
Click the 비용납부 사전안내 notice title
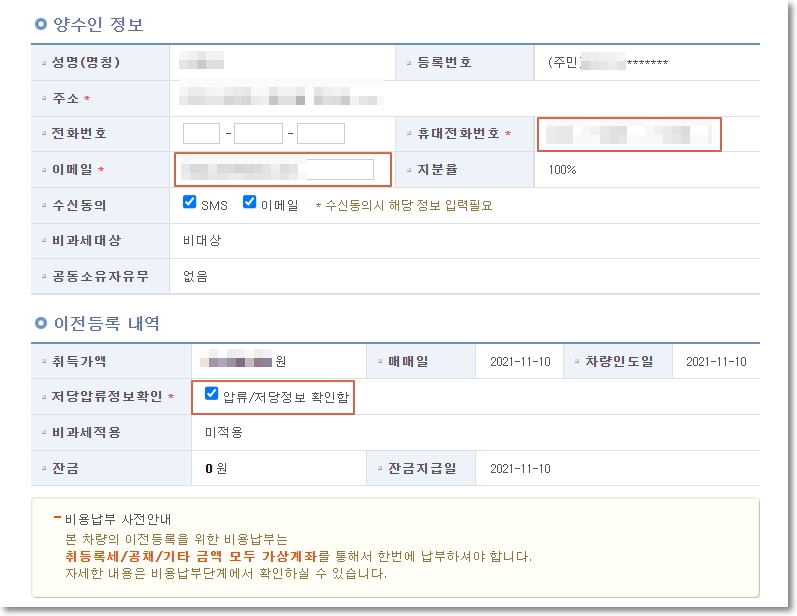click(x=118, y=519)
